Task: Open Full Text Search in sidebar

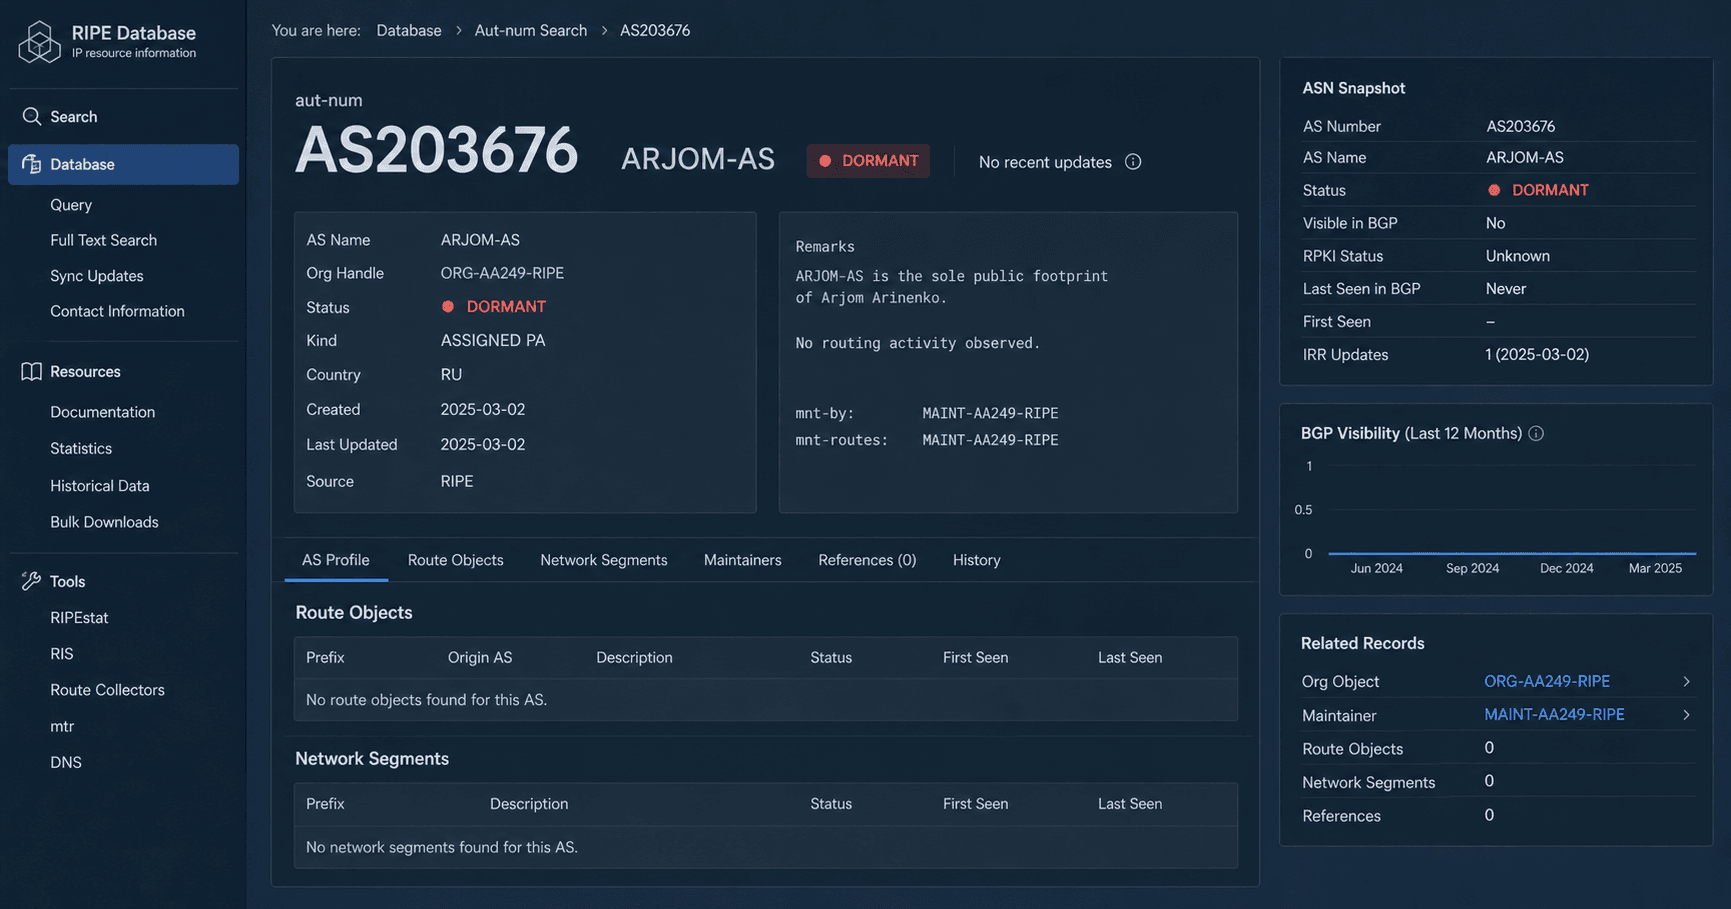Action: pos(103,240)
